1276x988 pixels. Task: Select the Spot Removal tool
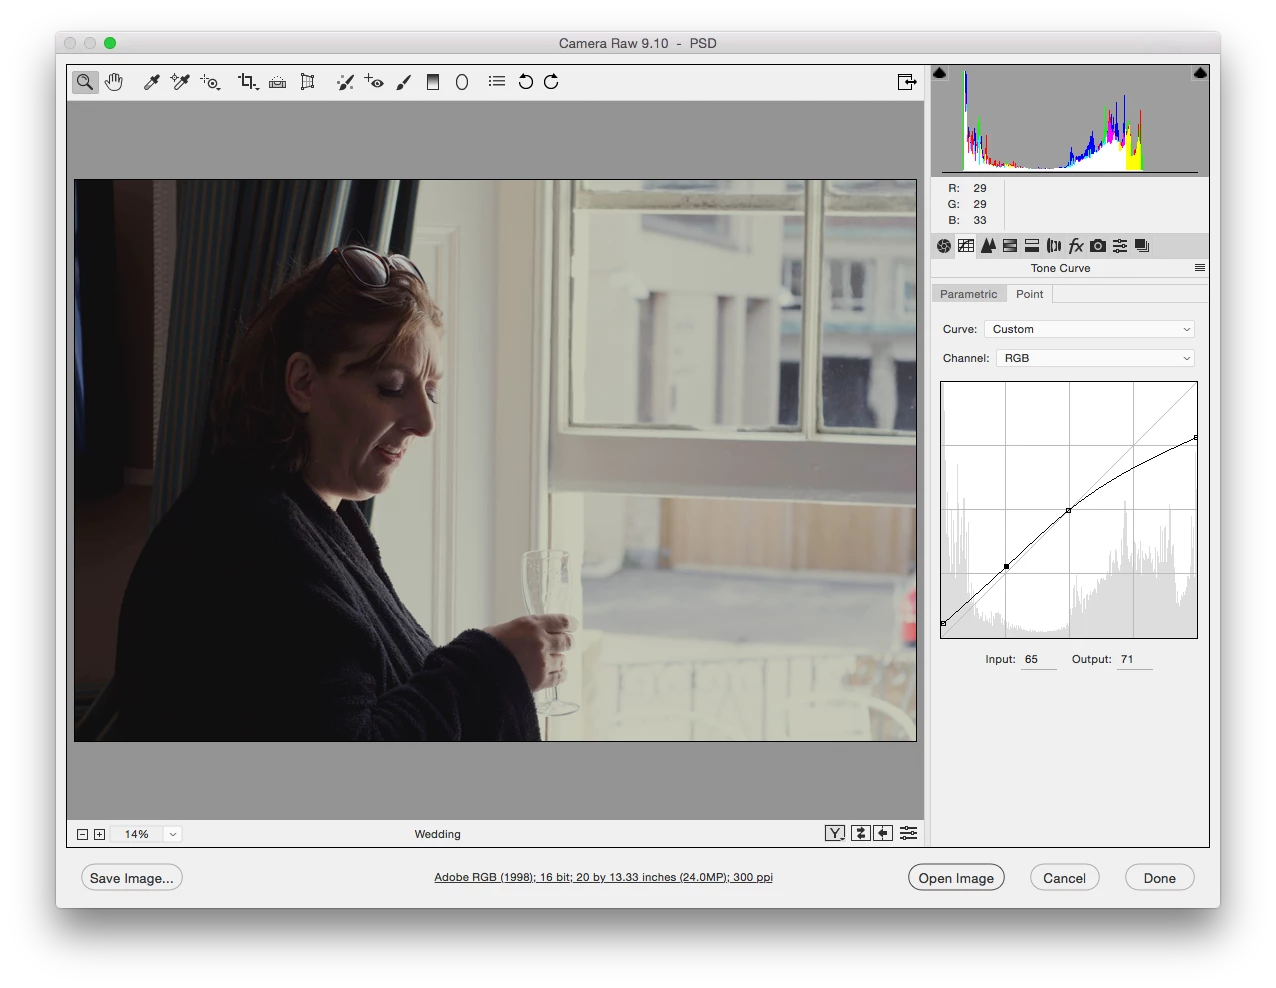tap(345, 82)
